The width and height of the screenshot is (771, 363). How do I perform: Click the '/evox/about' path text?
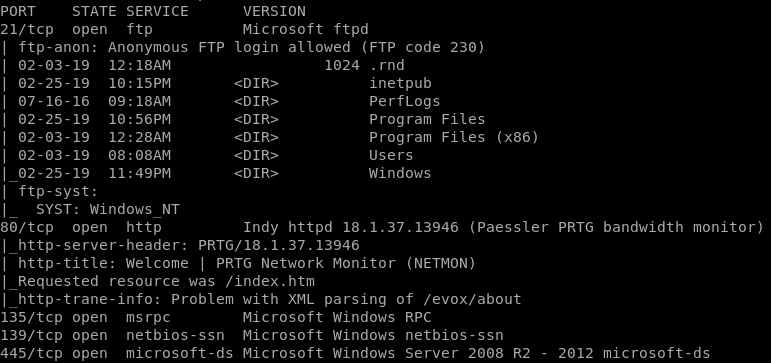point(472,299)
